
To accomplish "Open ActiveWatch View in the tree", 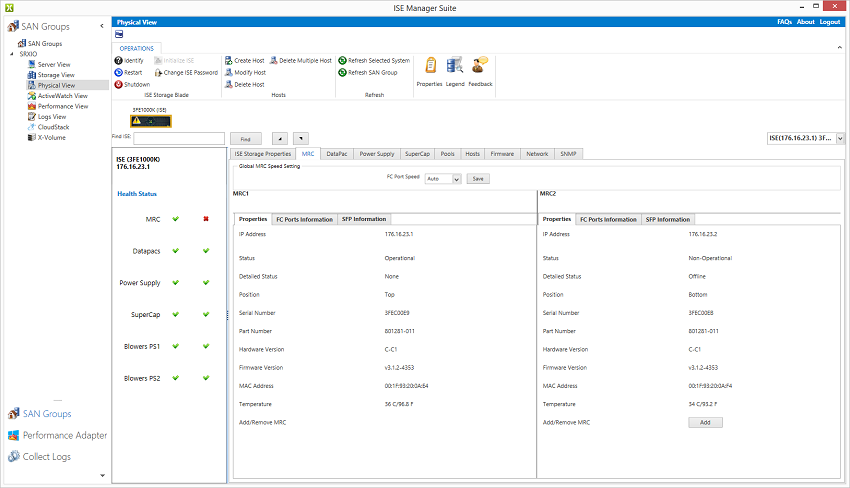I will [x=58, y=96].
